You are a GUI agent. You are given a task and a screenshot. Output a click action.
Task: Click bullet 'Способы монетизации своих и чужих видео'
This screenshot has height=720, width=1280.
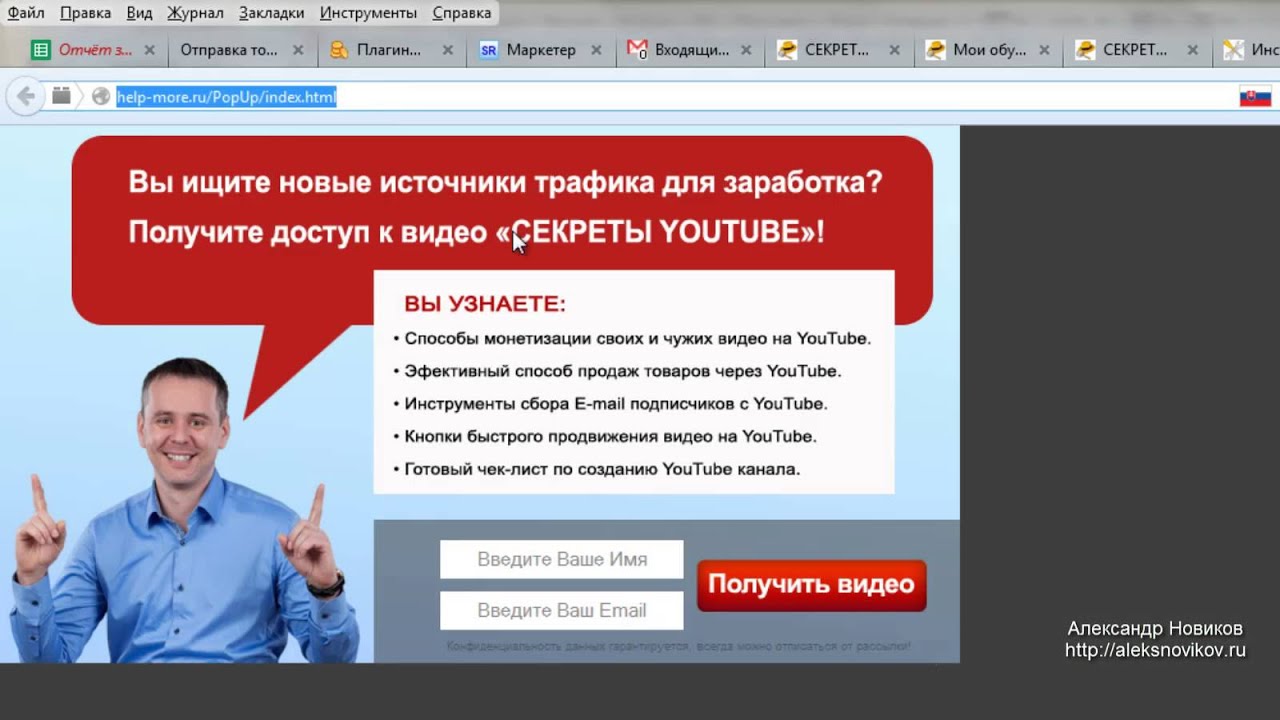point(632,339)
